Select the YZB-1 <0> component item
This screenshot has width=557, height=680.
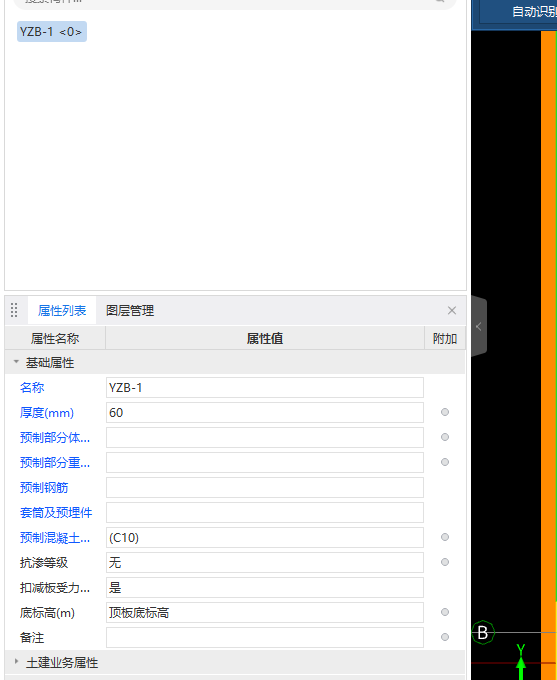click(x=52, y=32)
